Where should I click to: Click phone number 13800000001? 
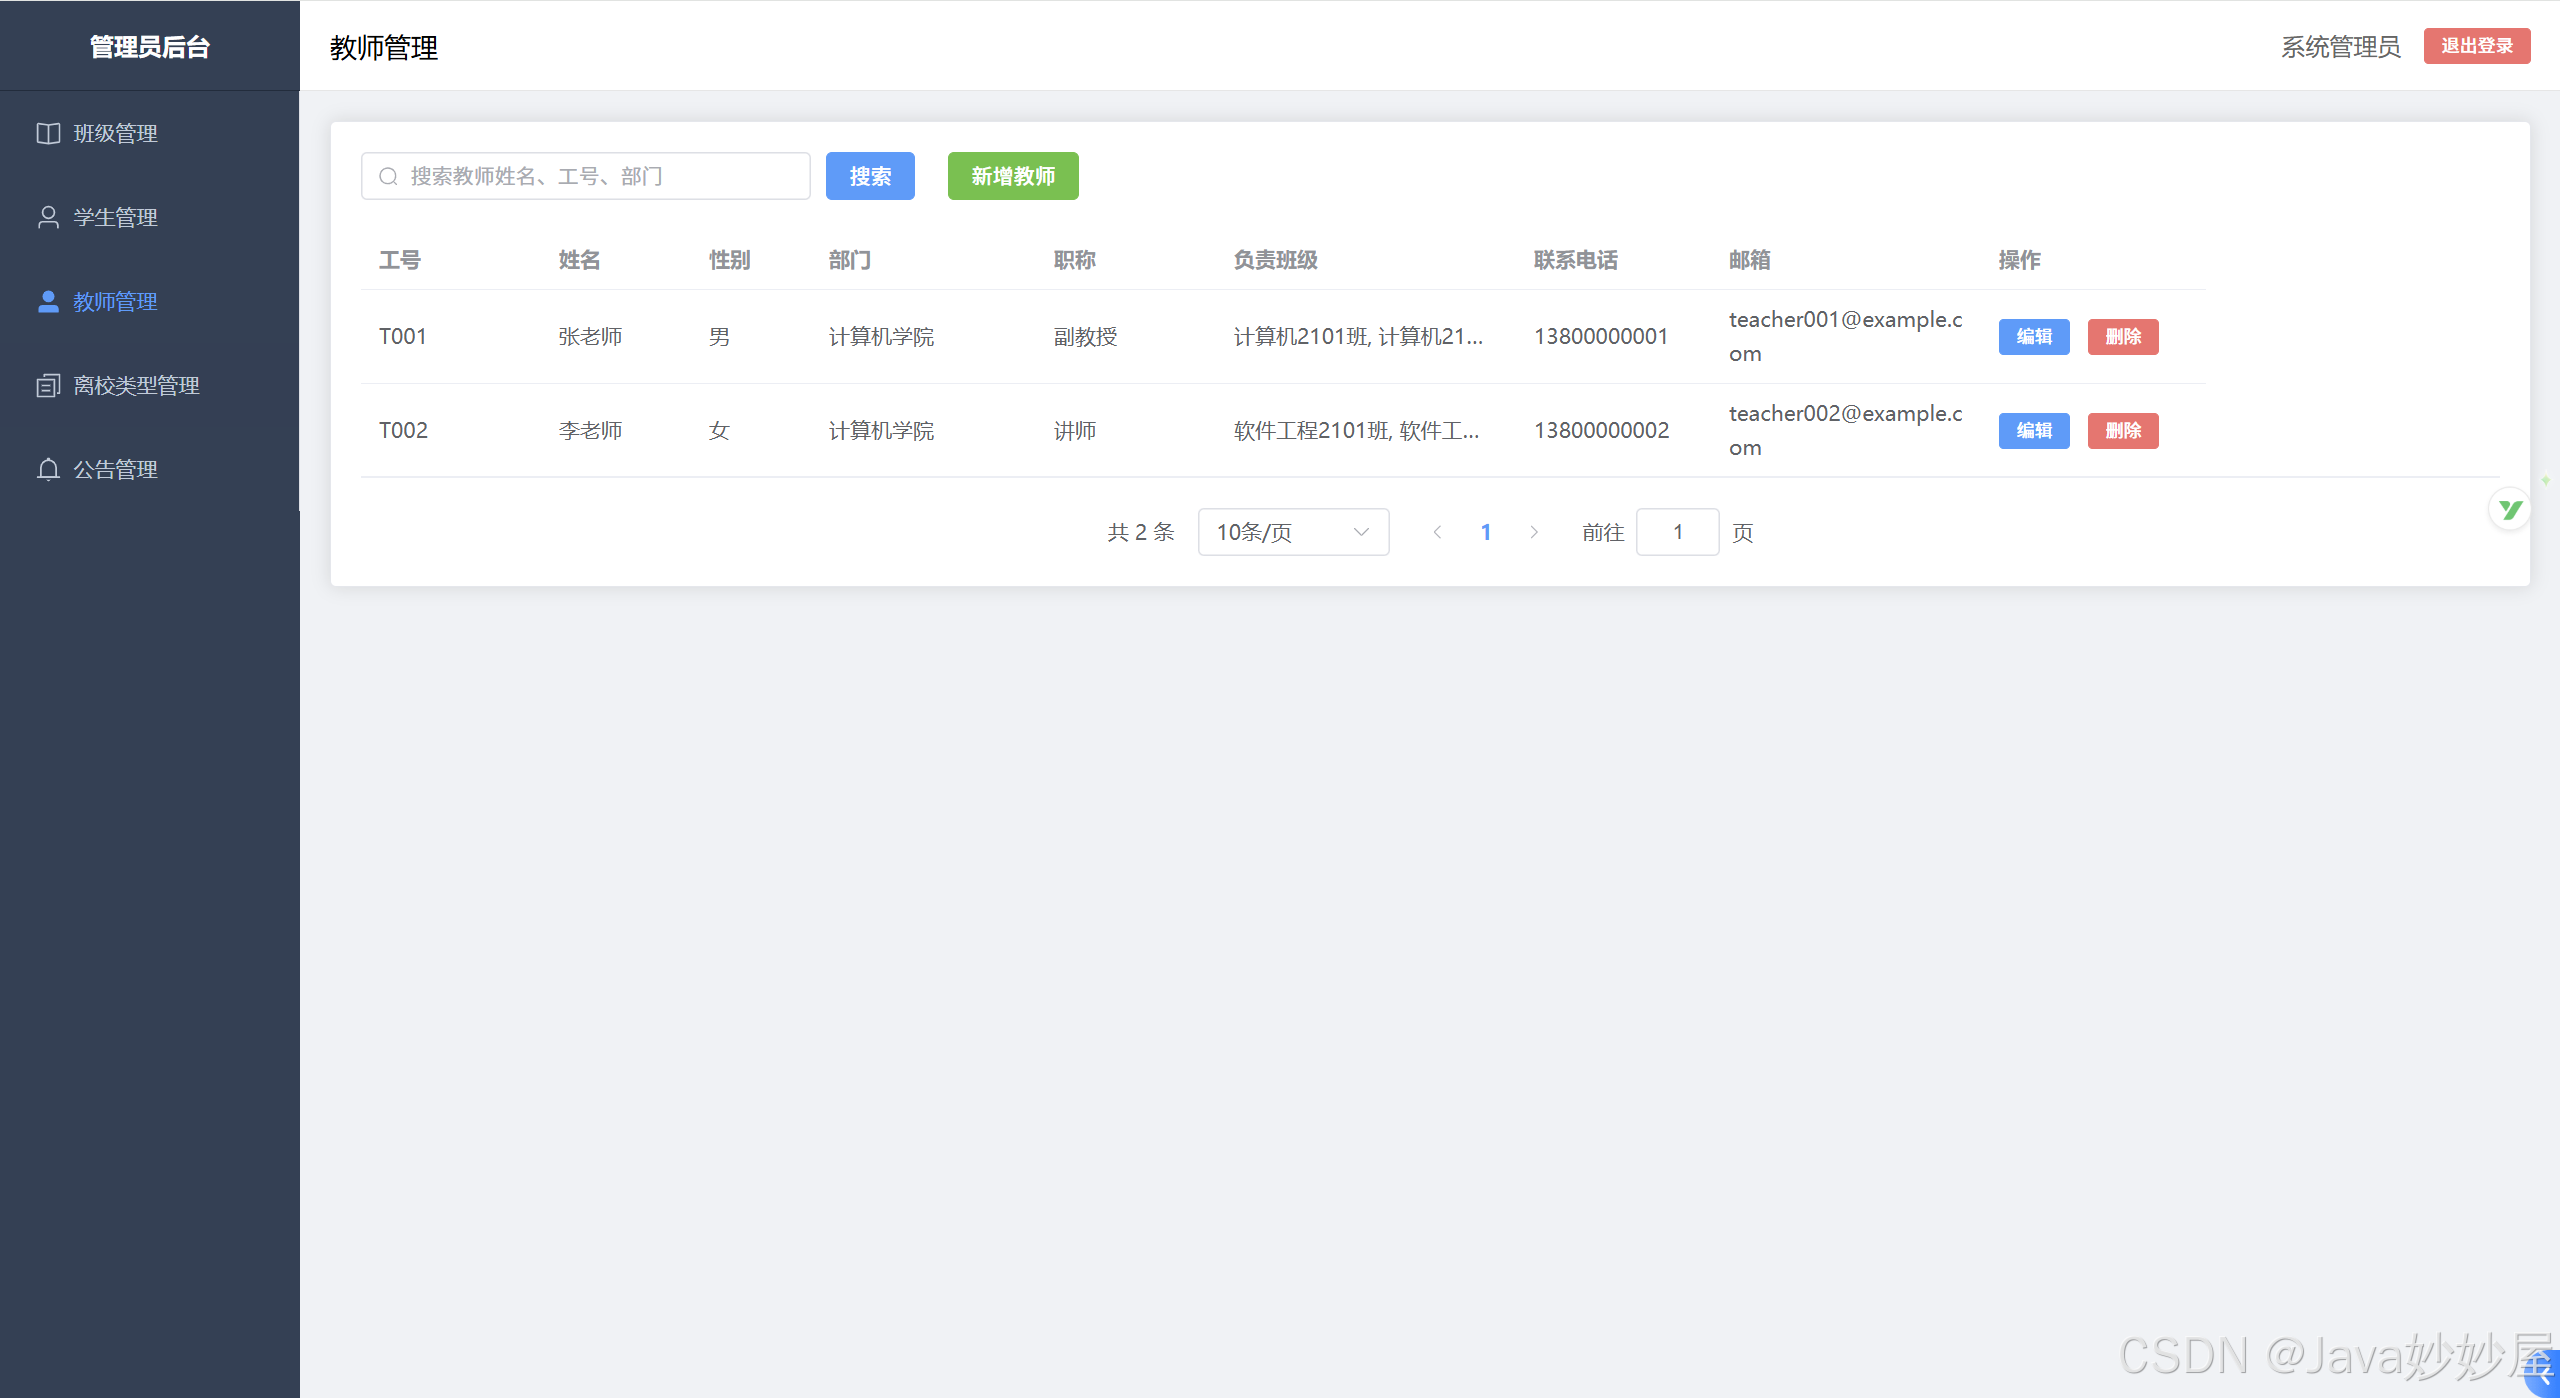(x=1601, y=337)
